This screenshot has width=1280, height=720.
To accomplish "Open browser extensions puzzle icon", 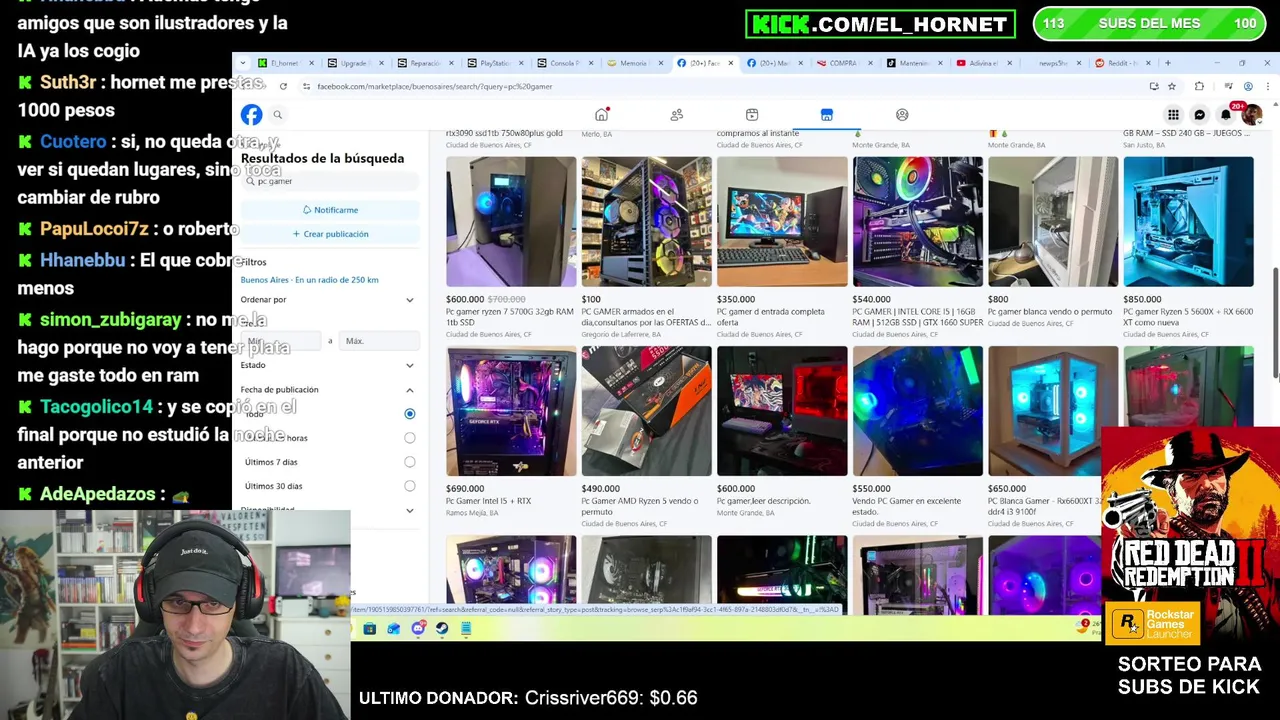I will (1199, 87).
